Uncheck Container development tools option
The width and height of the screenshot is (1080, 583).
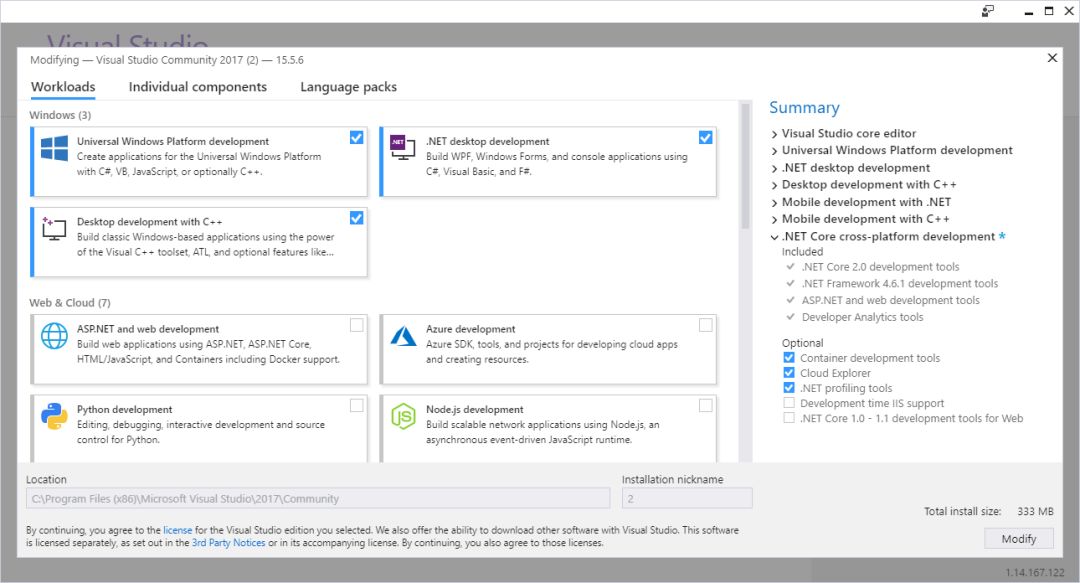tap(789, 358)
